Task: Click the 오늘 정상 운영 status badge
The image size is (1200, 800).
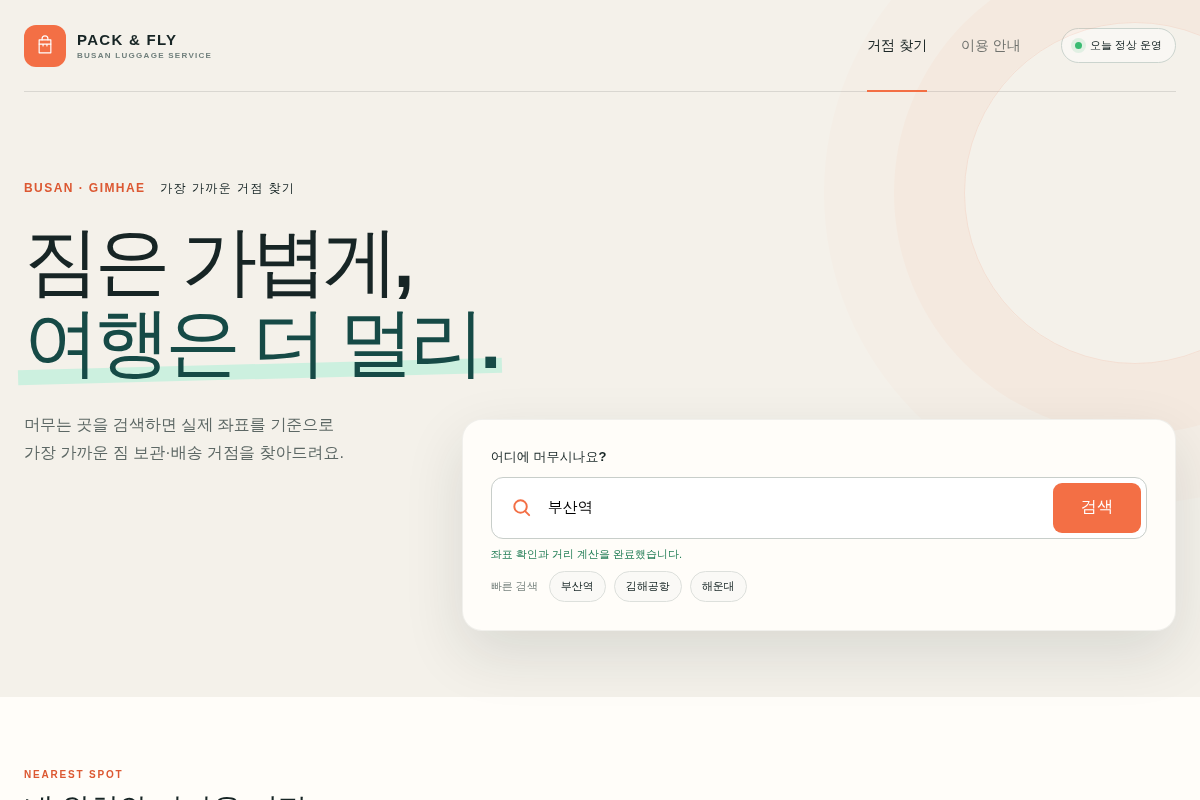Action: coord(1118,46)
